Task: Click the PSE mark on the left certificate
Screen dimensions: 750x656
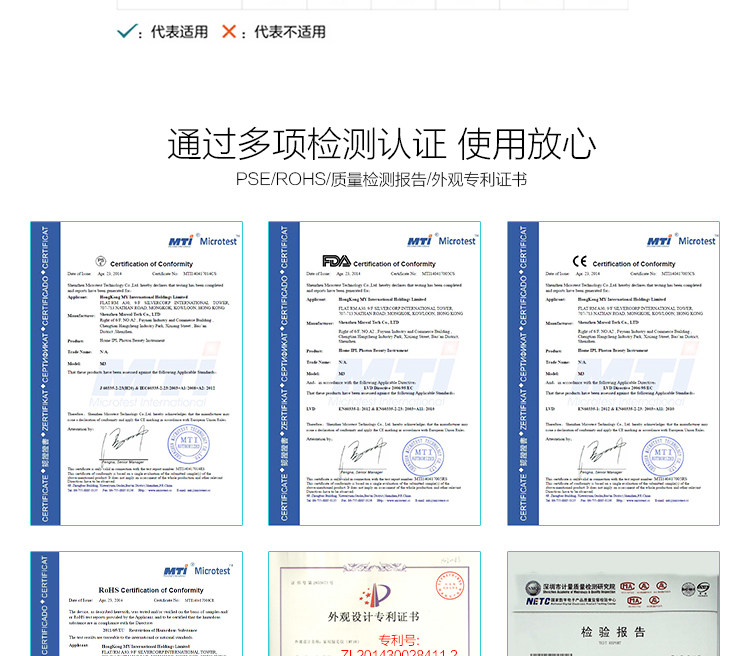Action: click(x=100, y=261)
